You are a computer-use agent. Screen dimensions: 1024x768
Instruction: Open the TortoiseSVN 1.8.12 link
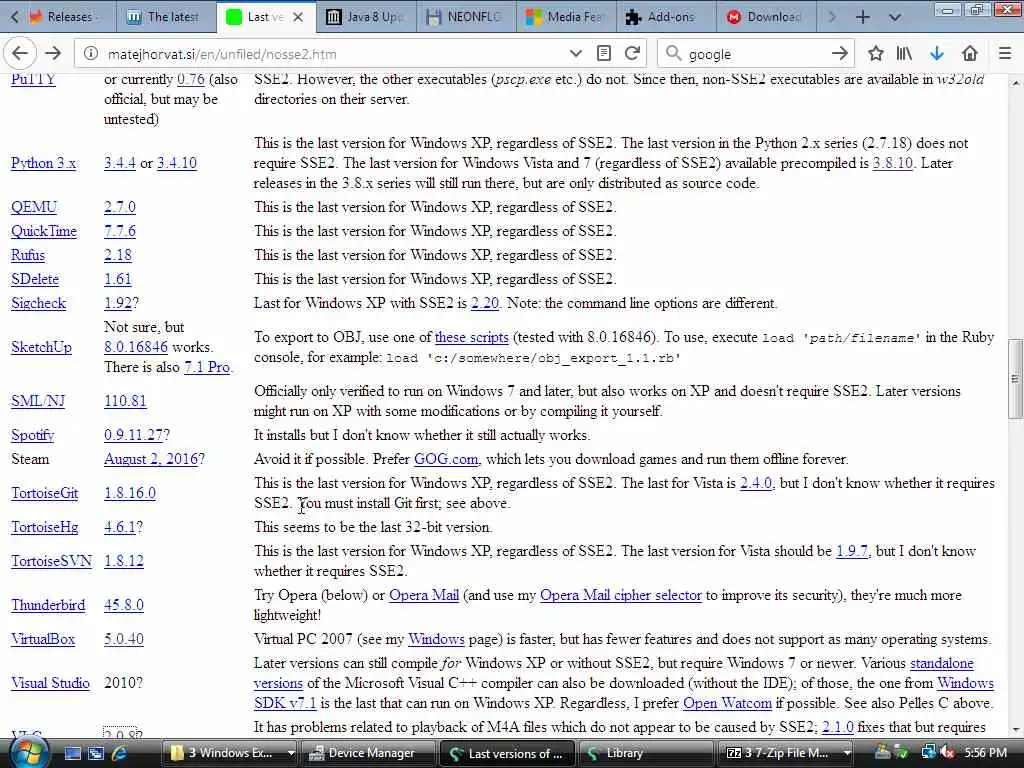coord(123,561)
